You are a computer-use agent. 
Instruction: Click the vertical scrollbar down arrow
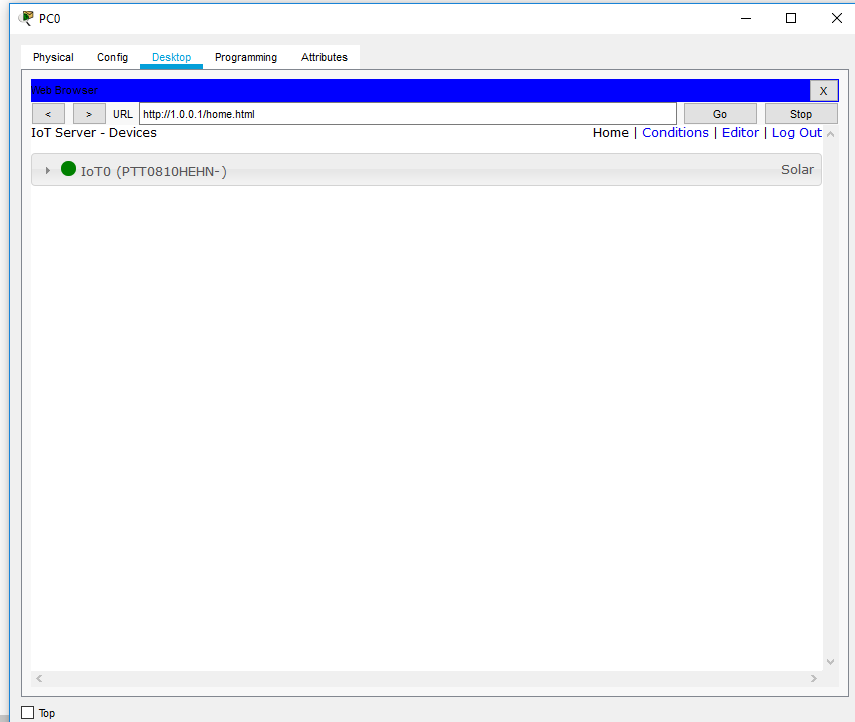pos(830,662)
